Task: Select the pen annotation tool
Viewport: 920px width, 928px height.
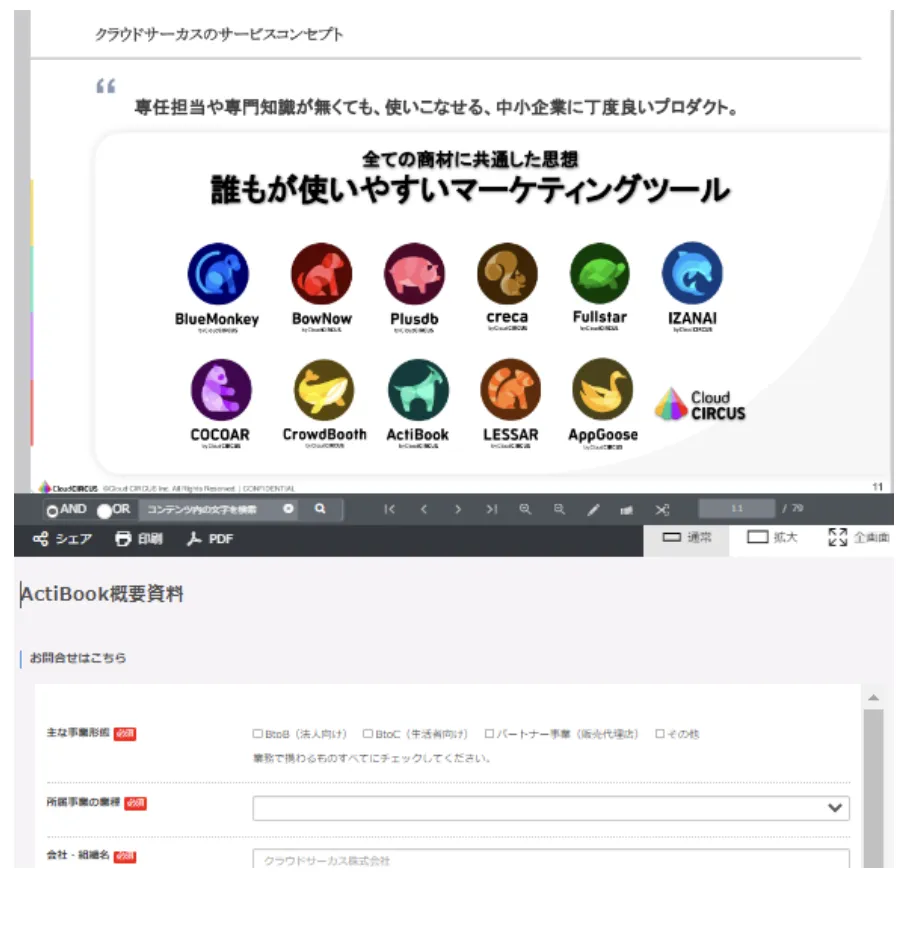Action: [593, 510]
